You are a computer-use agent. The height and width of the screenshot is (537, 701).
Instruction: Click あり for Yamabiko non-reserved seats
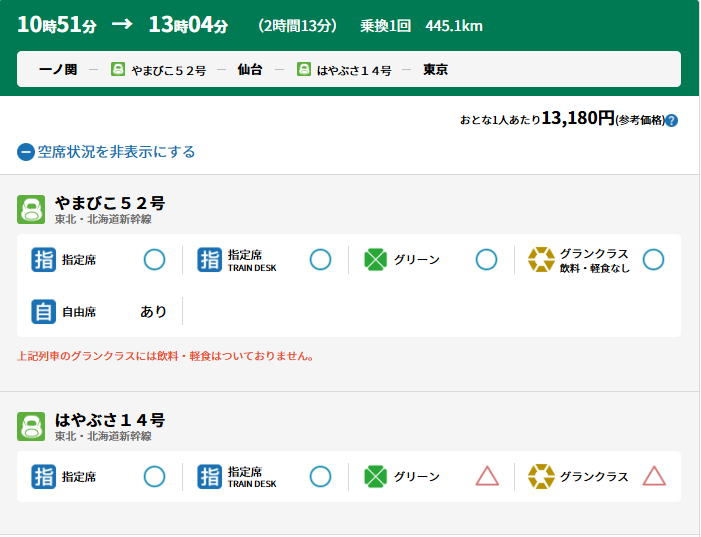coord(154,312)
